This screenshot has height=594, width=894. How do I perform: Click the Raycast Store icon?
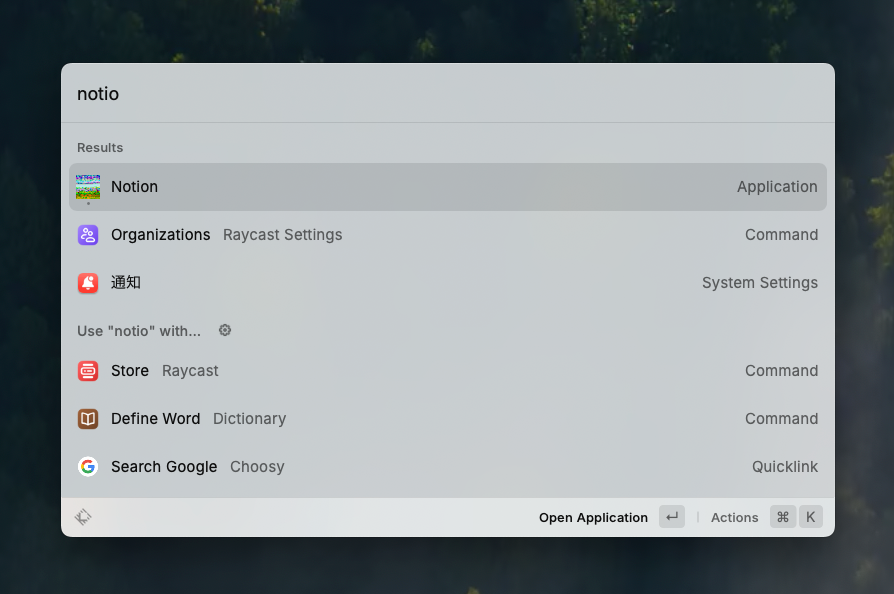(x=88, y=371)
